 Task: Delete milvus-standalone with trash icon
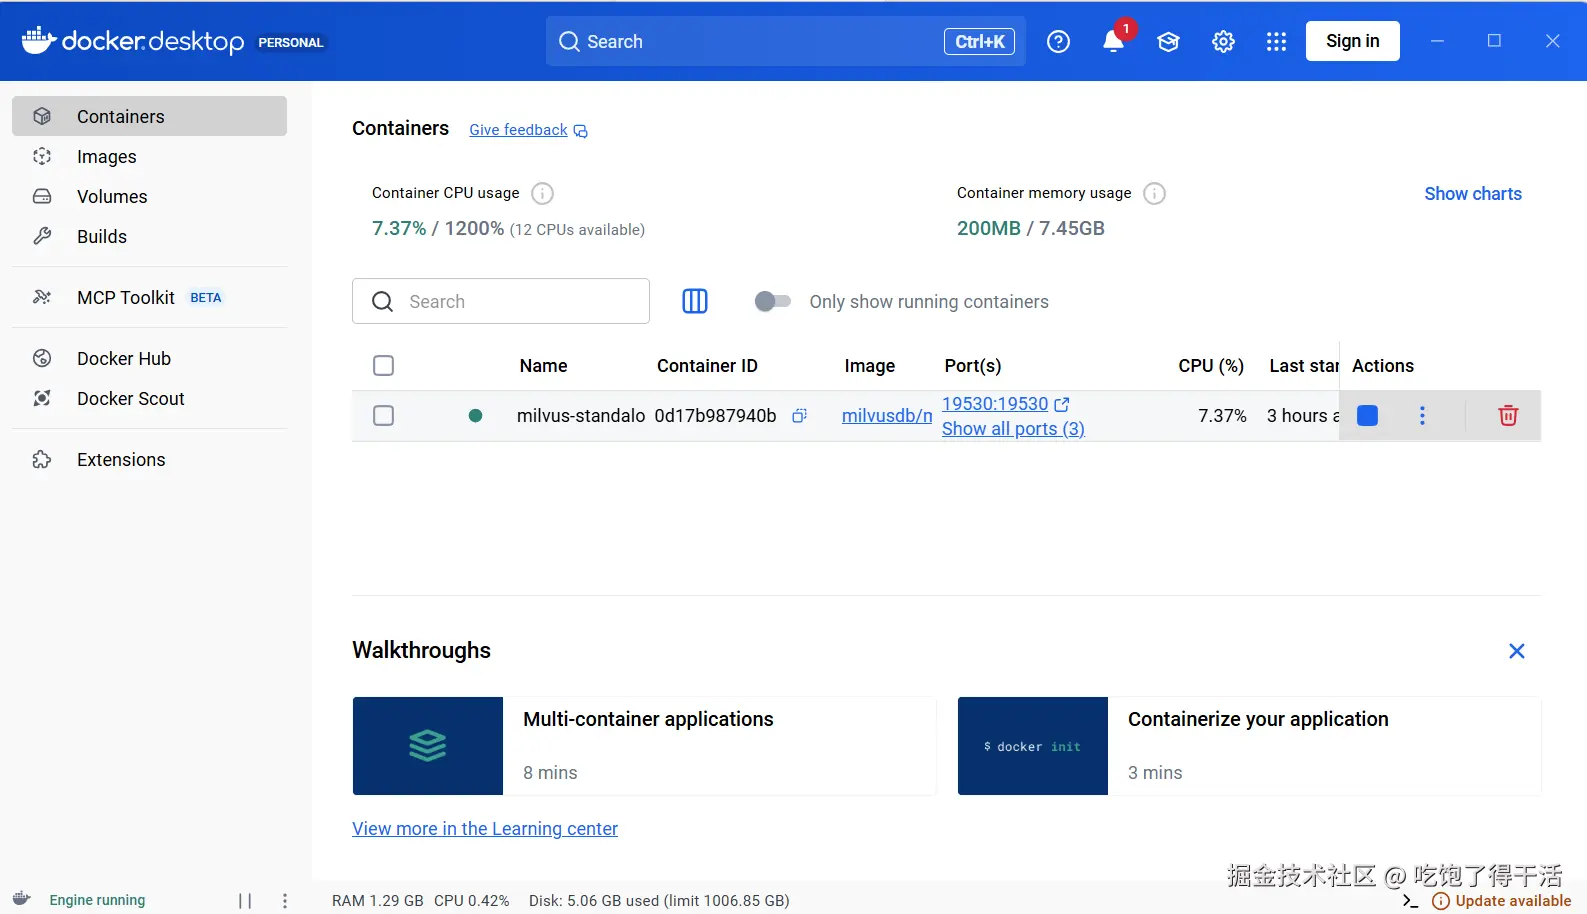[1508, 415]
